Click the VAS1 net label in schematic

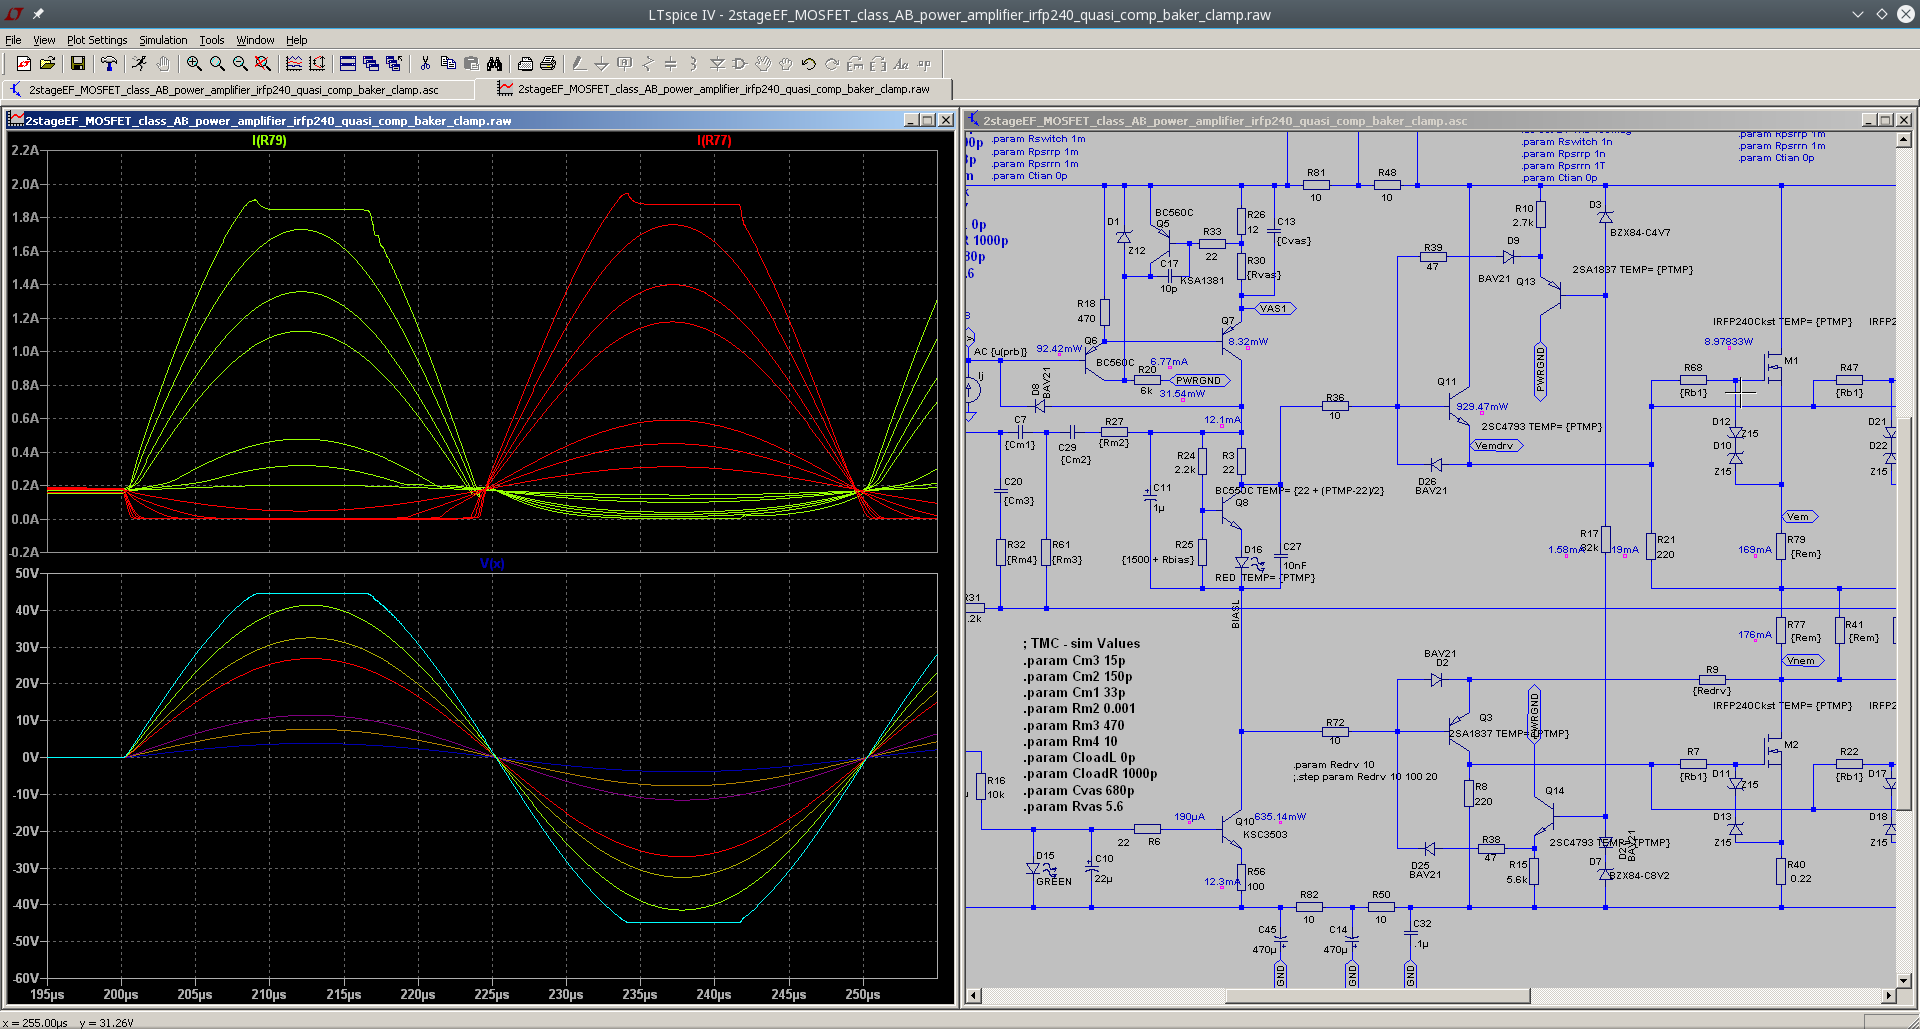[1274, 309]
